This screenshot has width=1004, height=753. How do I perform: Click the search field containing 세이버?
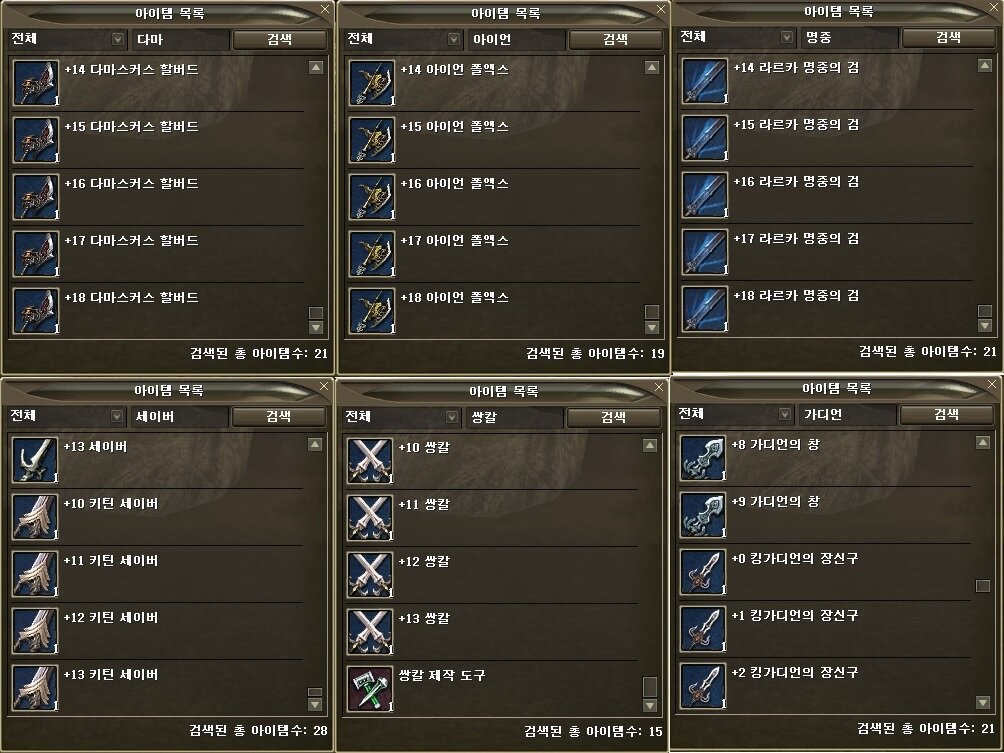(179, 417)
